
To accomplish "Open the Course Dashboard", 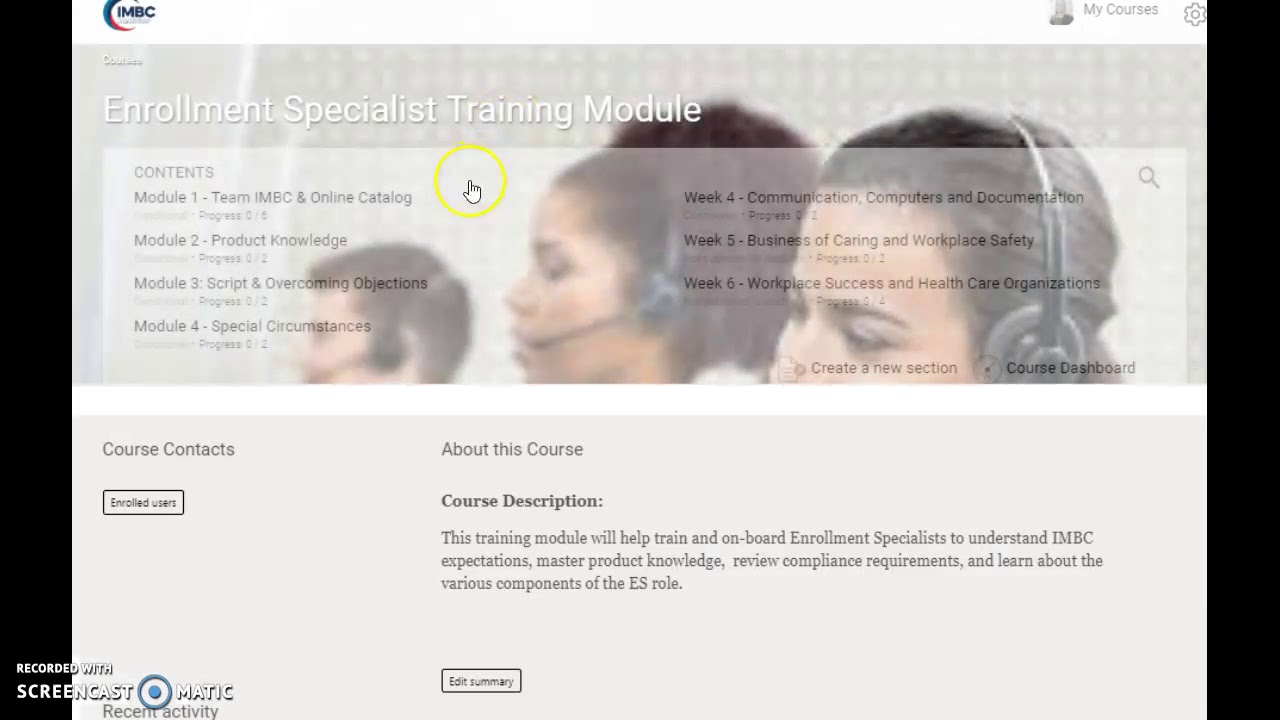I will tap(1056, 369).
